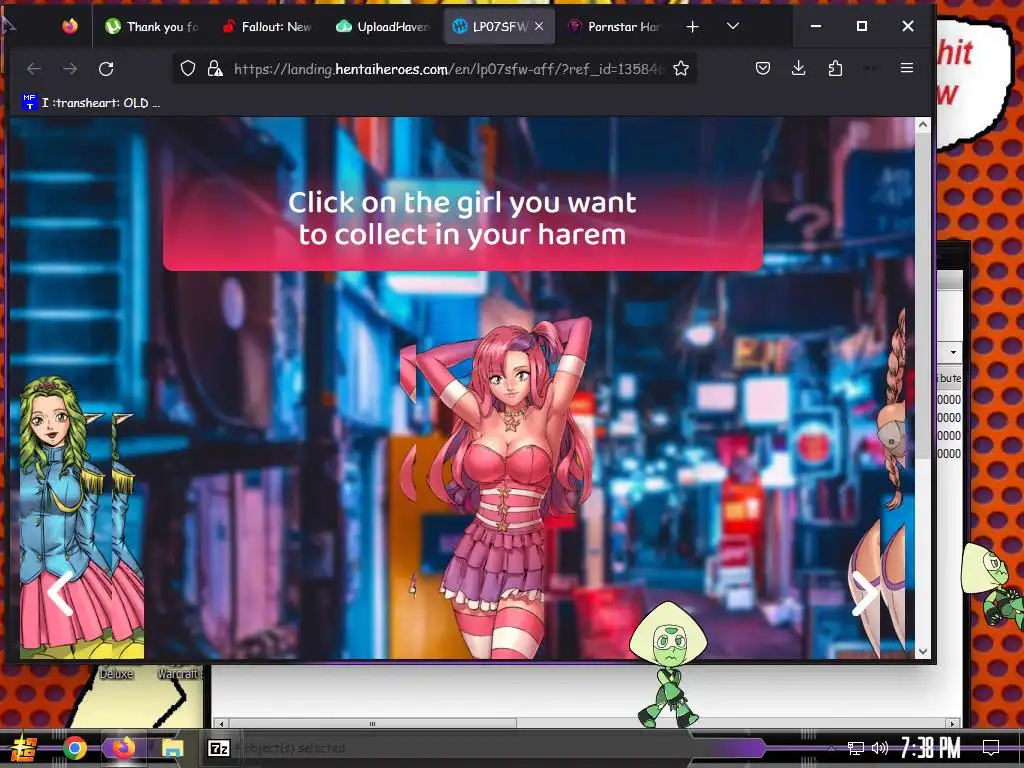Expand the dropdown in the background window
The width and height of the screenshot is (1024, 768).
(x=953, y=352)
